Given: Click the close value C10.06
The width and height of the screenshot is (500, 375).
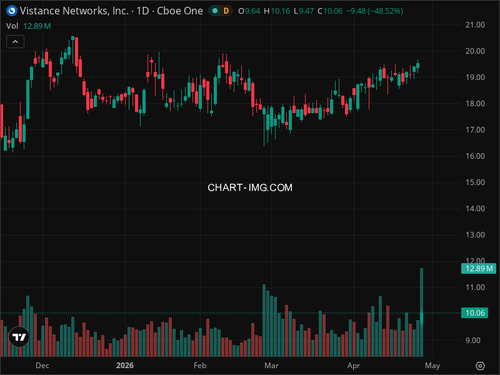Looking at the screenshot, I should click(330, 11).
